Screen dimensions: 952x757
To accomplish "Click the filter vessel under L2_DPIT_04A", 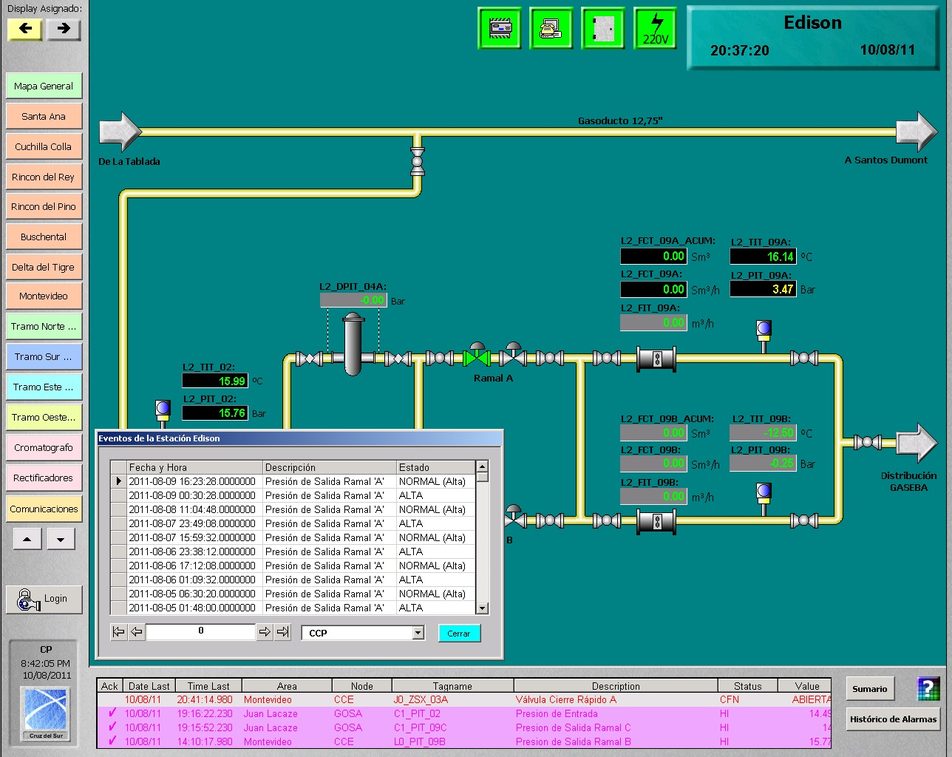I will tap(353, 344).
